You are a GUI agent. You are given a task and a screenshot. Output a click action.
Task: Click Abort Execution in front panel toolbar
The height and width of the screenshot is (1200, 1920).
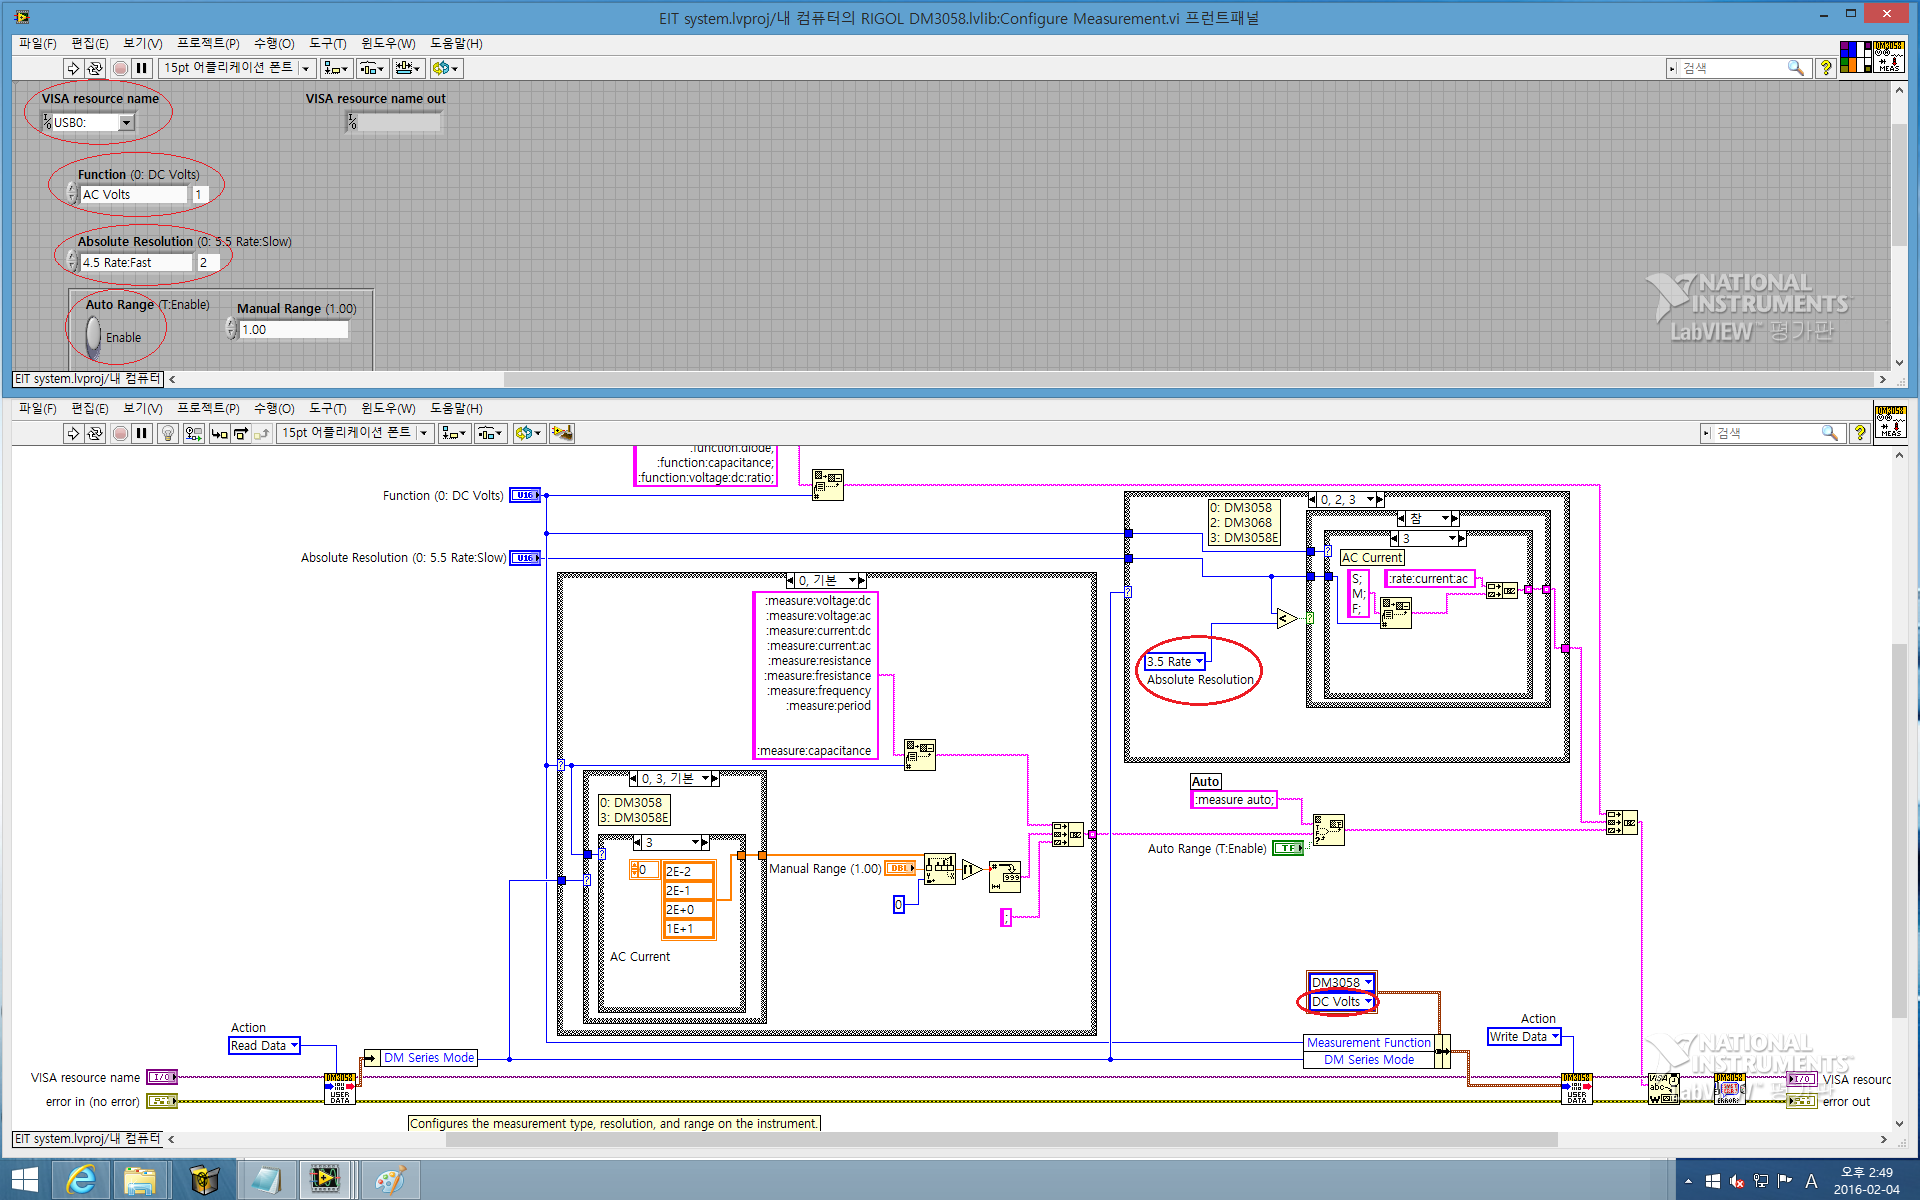[x=120, y=68]
